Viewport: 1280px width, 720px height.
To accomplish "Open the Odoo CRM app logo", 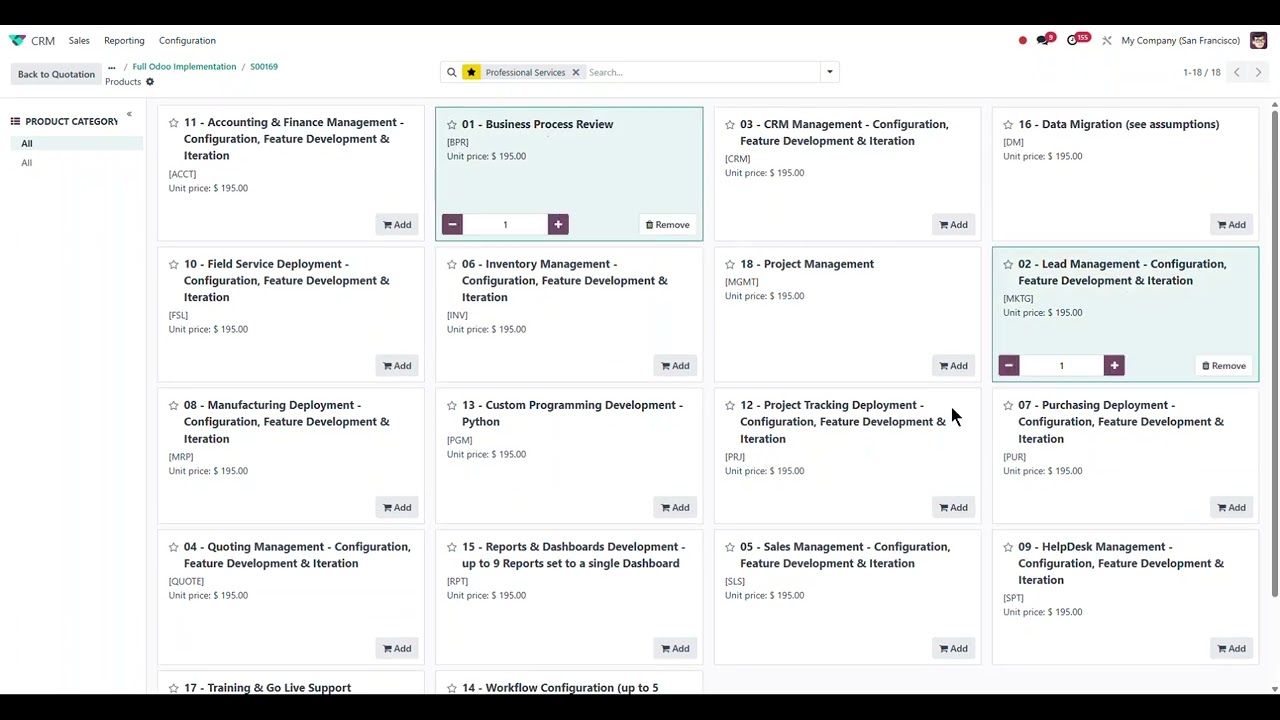I will [x=17, y=41].
